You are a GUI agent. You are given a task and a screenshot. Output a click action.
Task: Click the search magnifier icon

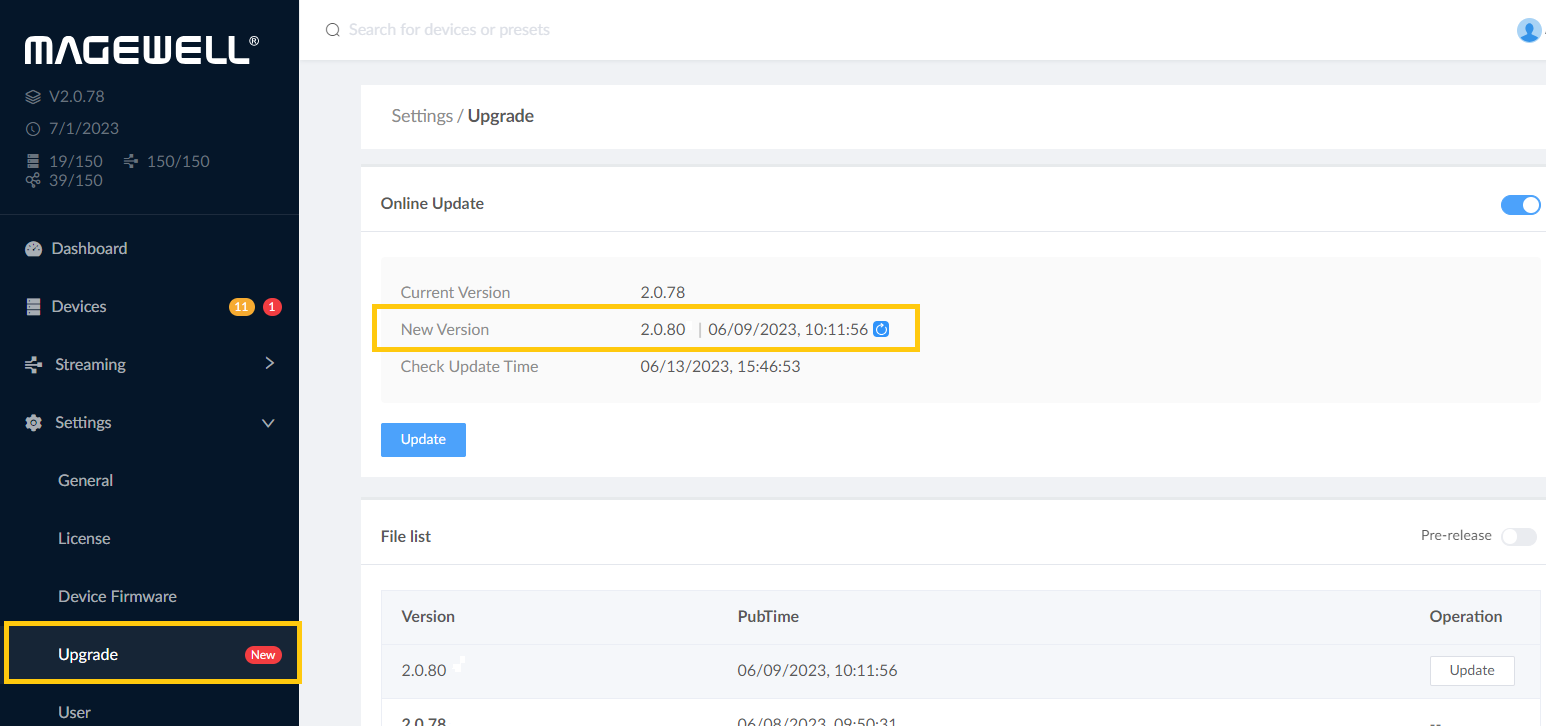333,30
